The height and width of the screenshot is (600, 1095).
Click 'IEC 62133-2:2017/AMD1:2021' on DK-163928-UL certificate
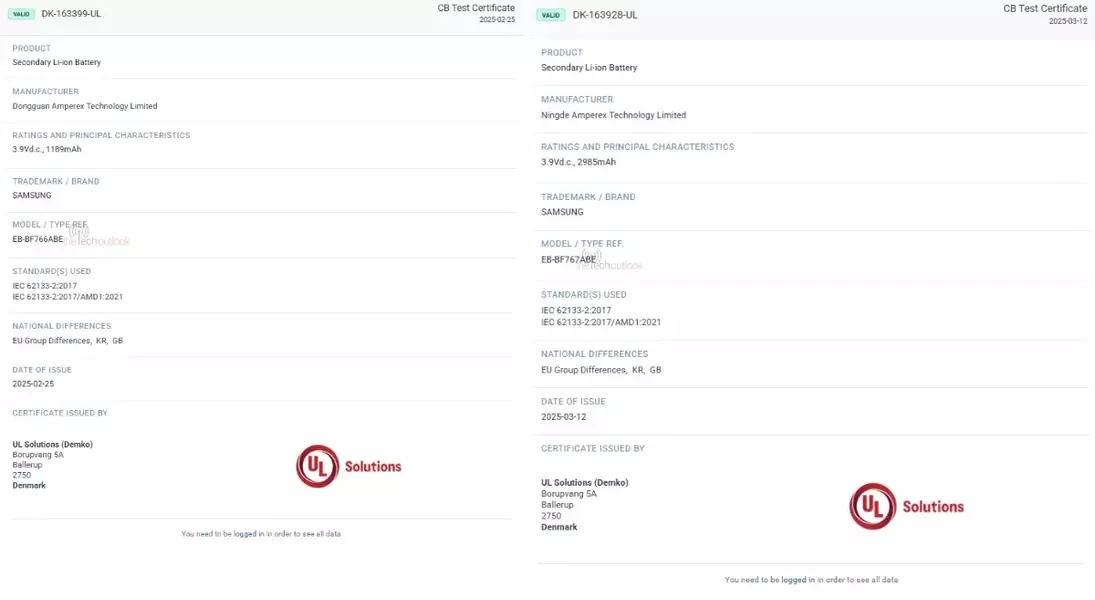pos(601,322)
